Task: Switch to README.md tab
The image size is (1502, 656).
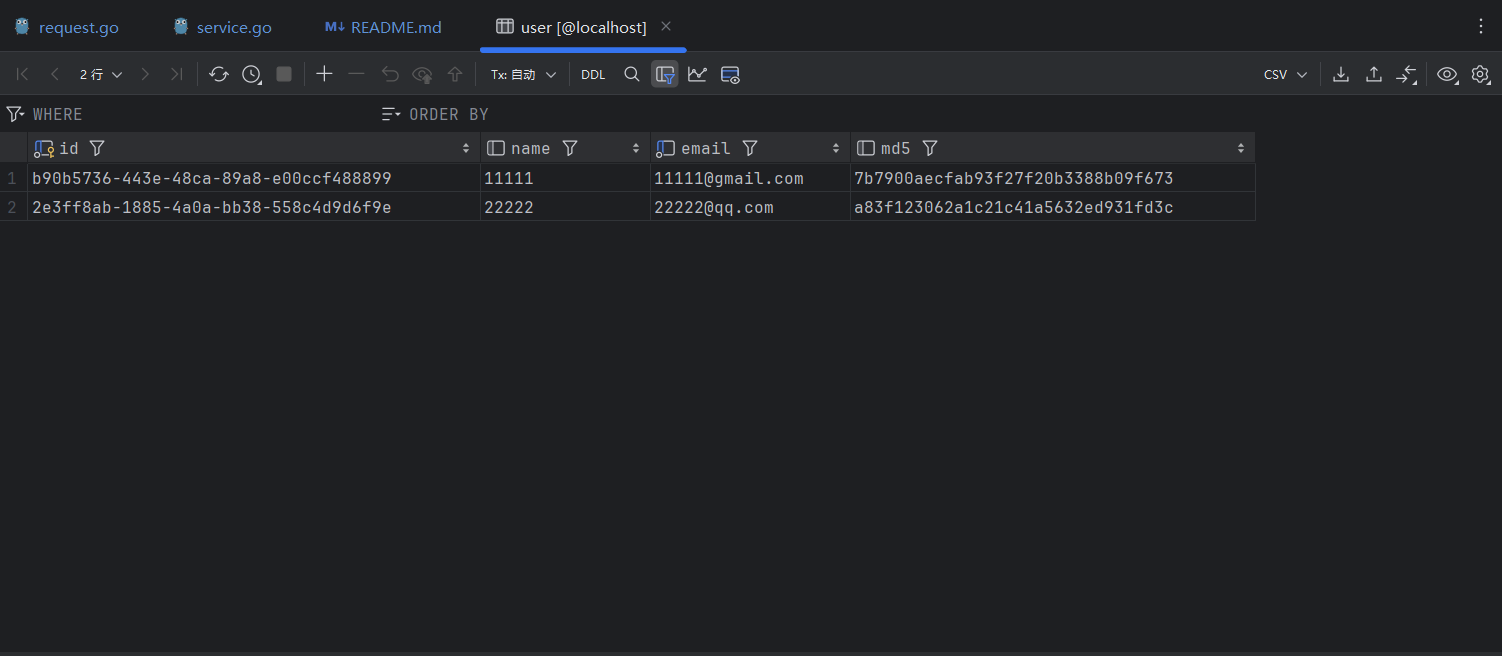Action: 383,27
